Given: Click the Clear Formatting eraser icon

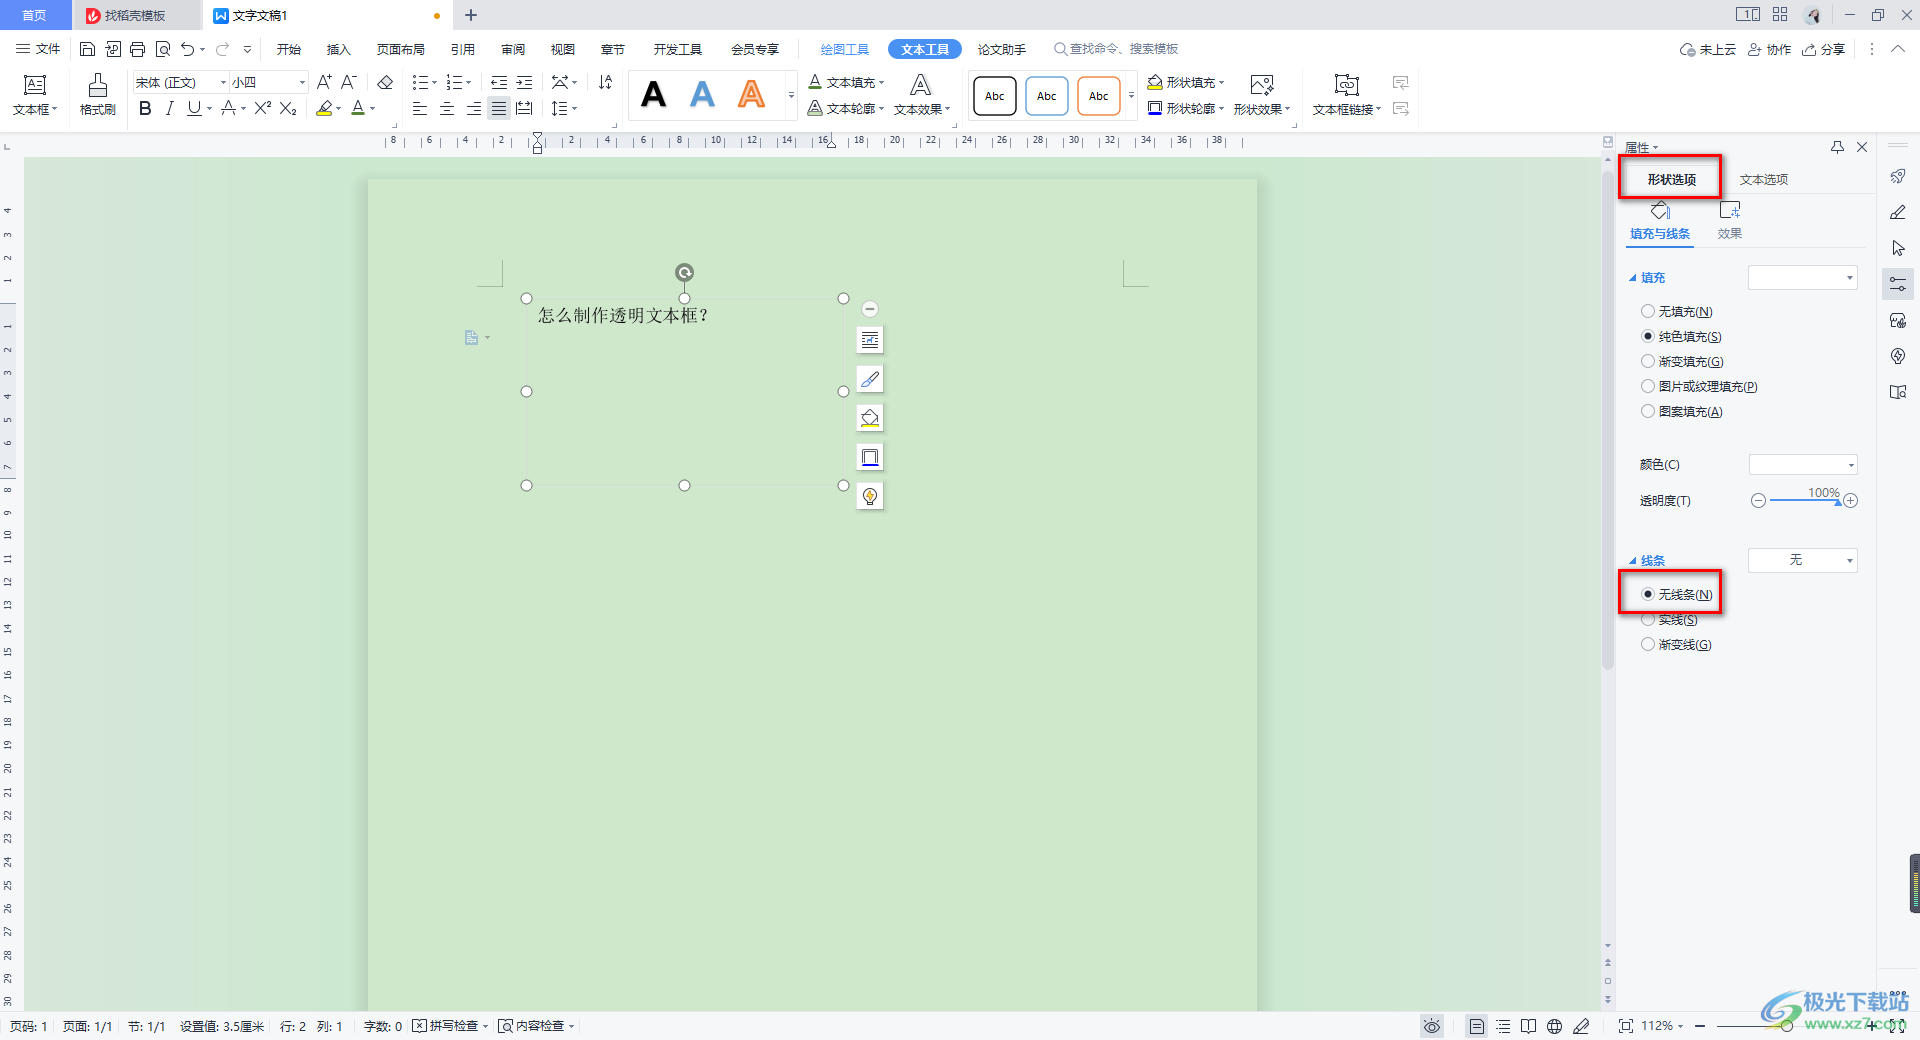Looking at the screenshot, I should click(x=385, y=82).
